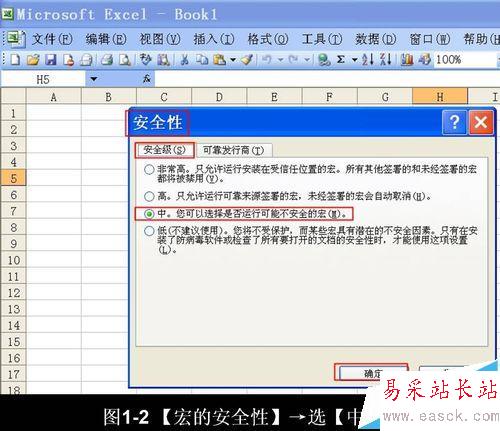The image size is (500, 431).
Task: Open the 格式(O) menu
Action: point(268,39)
